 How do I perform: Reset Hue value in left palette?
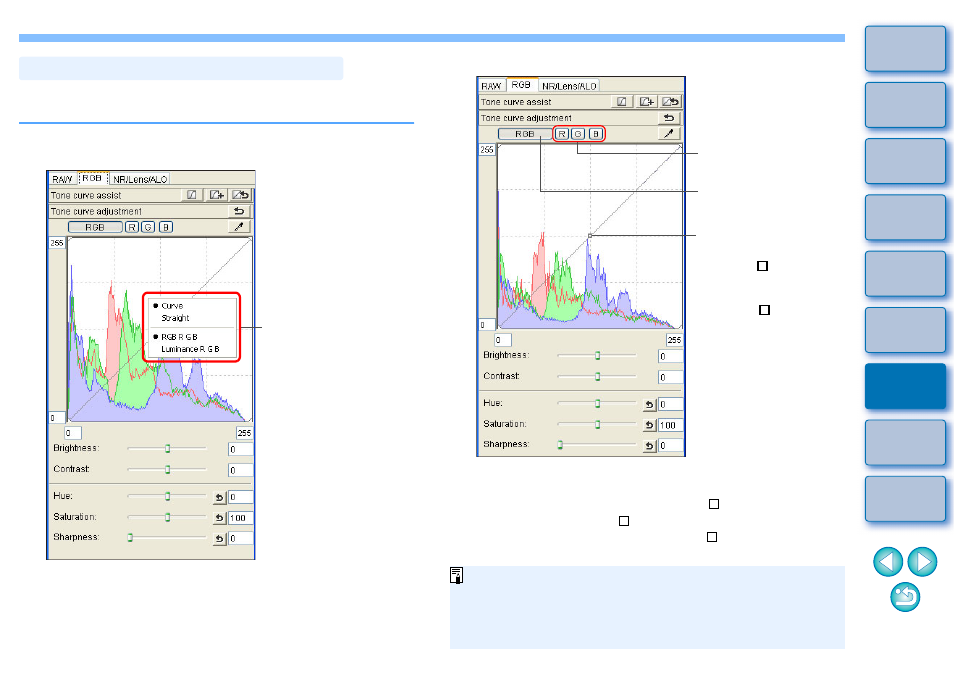[220, 498]
